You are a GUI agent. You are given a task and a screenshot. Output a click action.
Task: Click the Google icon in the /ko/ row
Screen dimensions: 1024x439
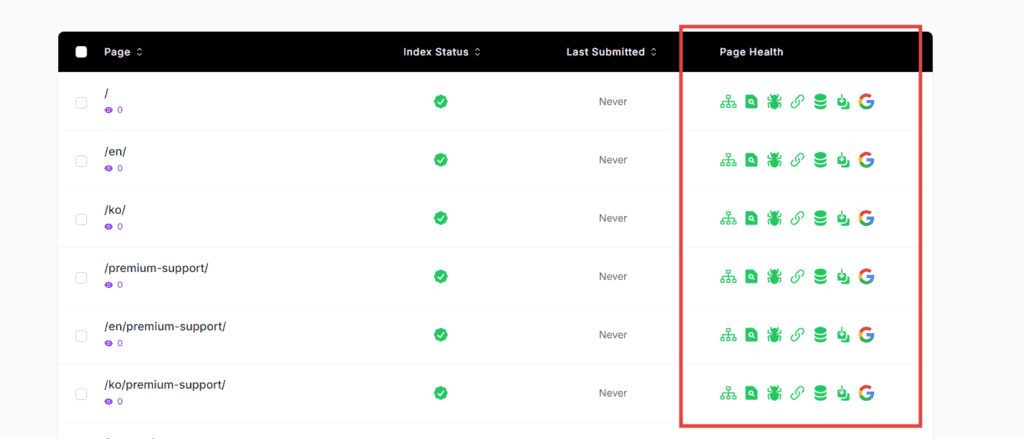(867, 218)
